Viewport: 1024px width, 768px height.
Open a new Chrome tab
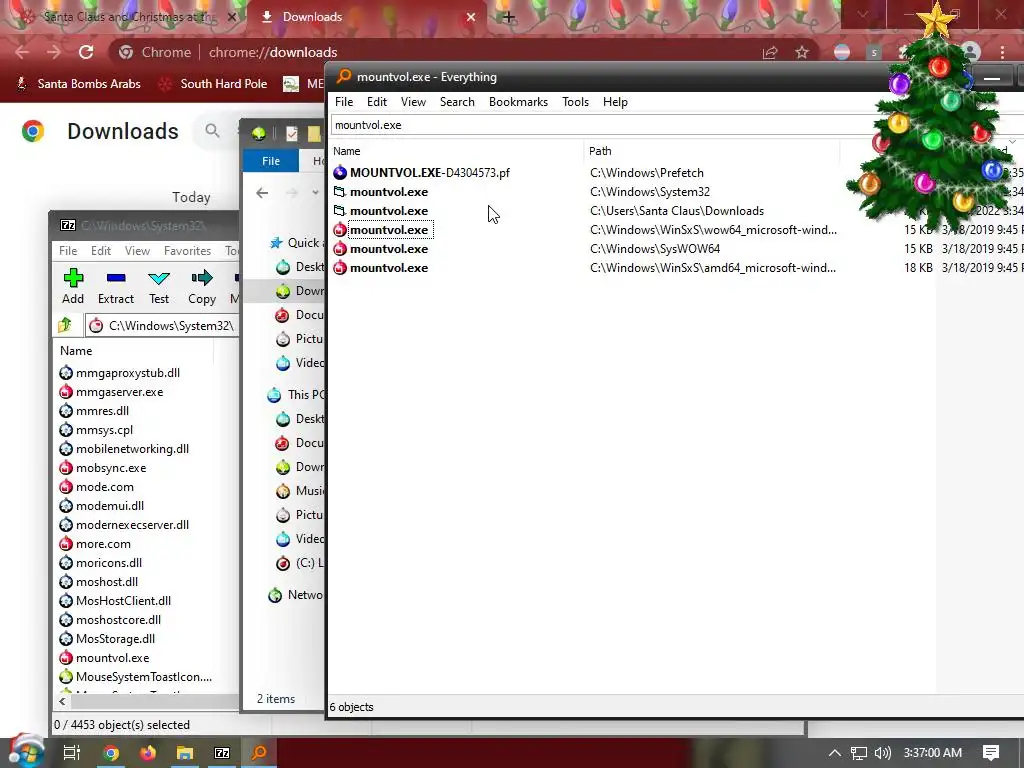point(509,17)
